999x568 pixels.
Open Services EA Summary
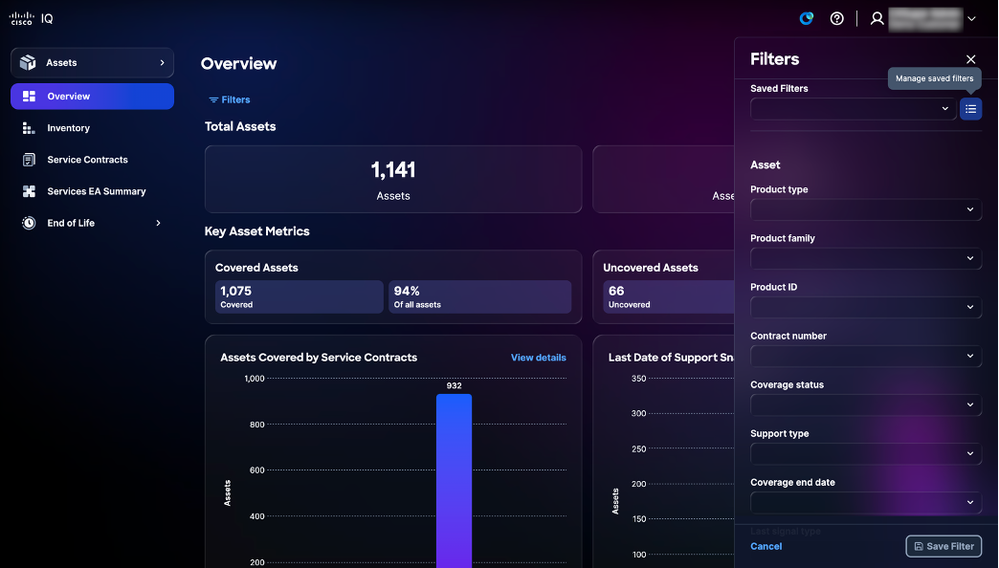coord(96,191)
